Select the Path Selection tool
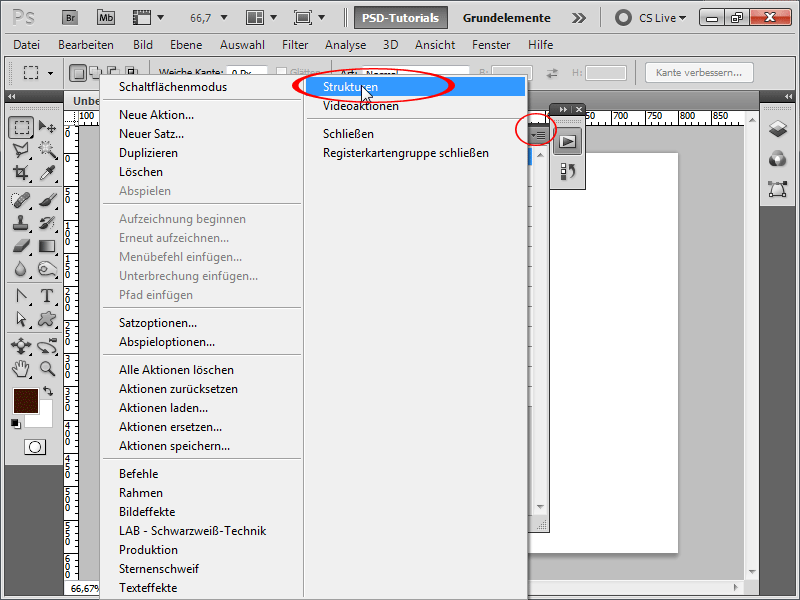Image resolution: width=800 pixels, height=600 pixels. pos(21,319)
